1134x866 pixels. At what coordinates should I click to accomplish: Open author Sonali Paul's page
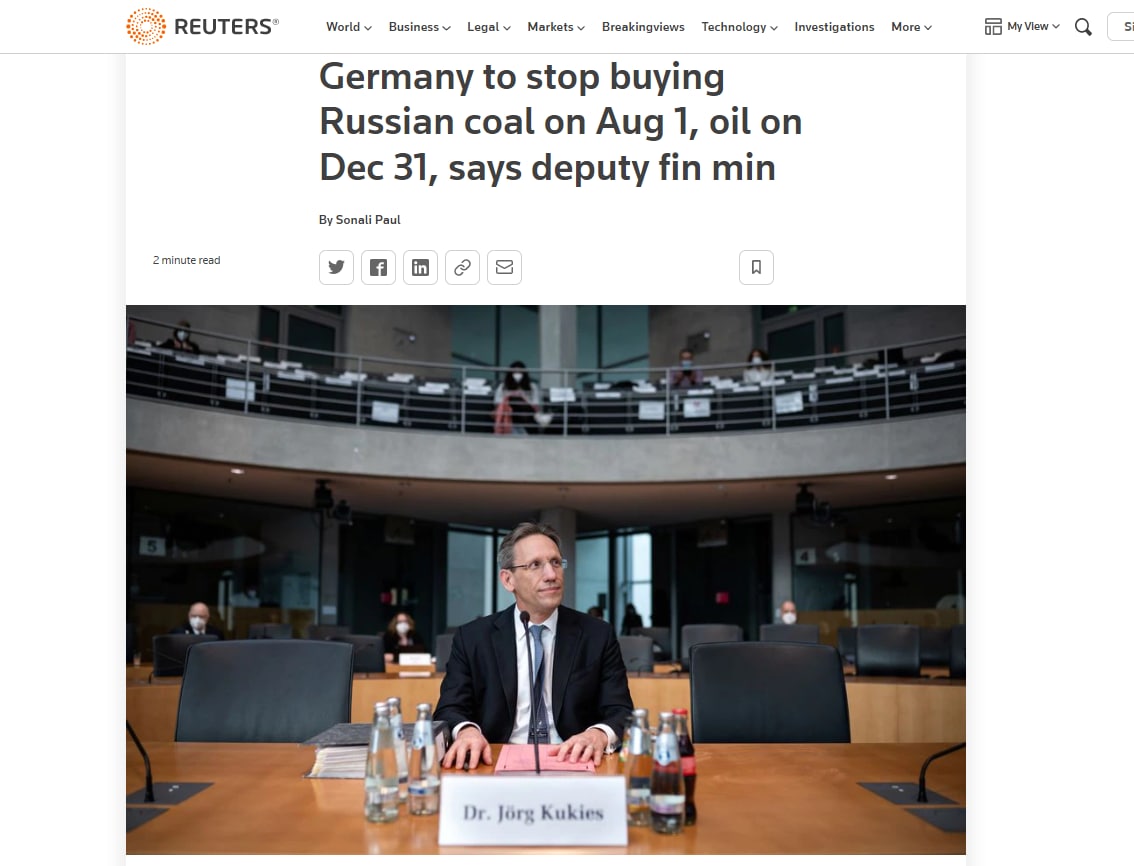(x=368, y=220)
